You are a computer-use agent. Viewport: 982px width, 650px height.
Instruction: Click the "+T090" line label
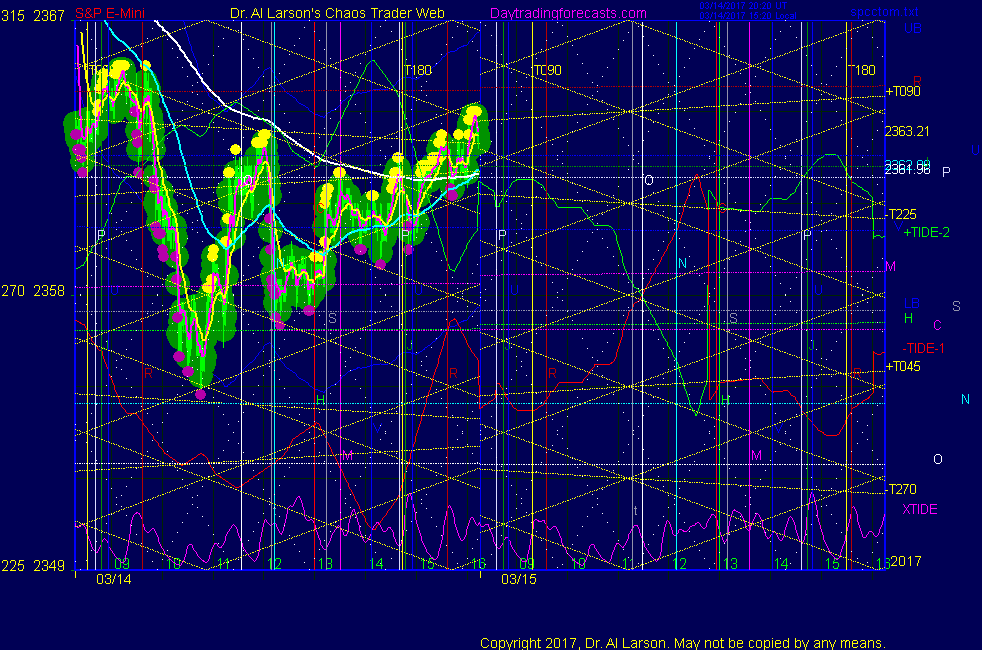(903, 91)
